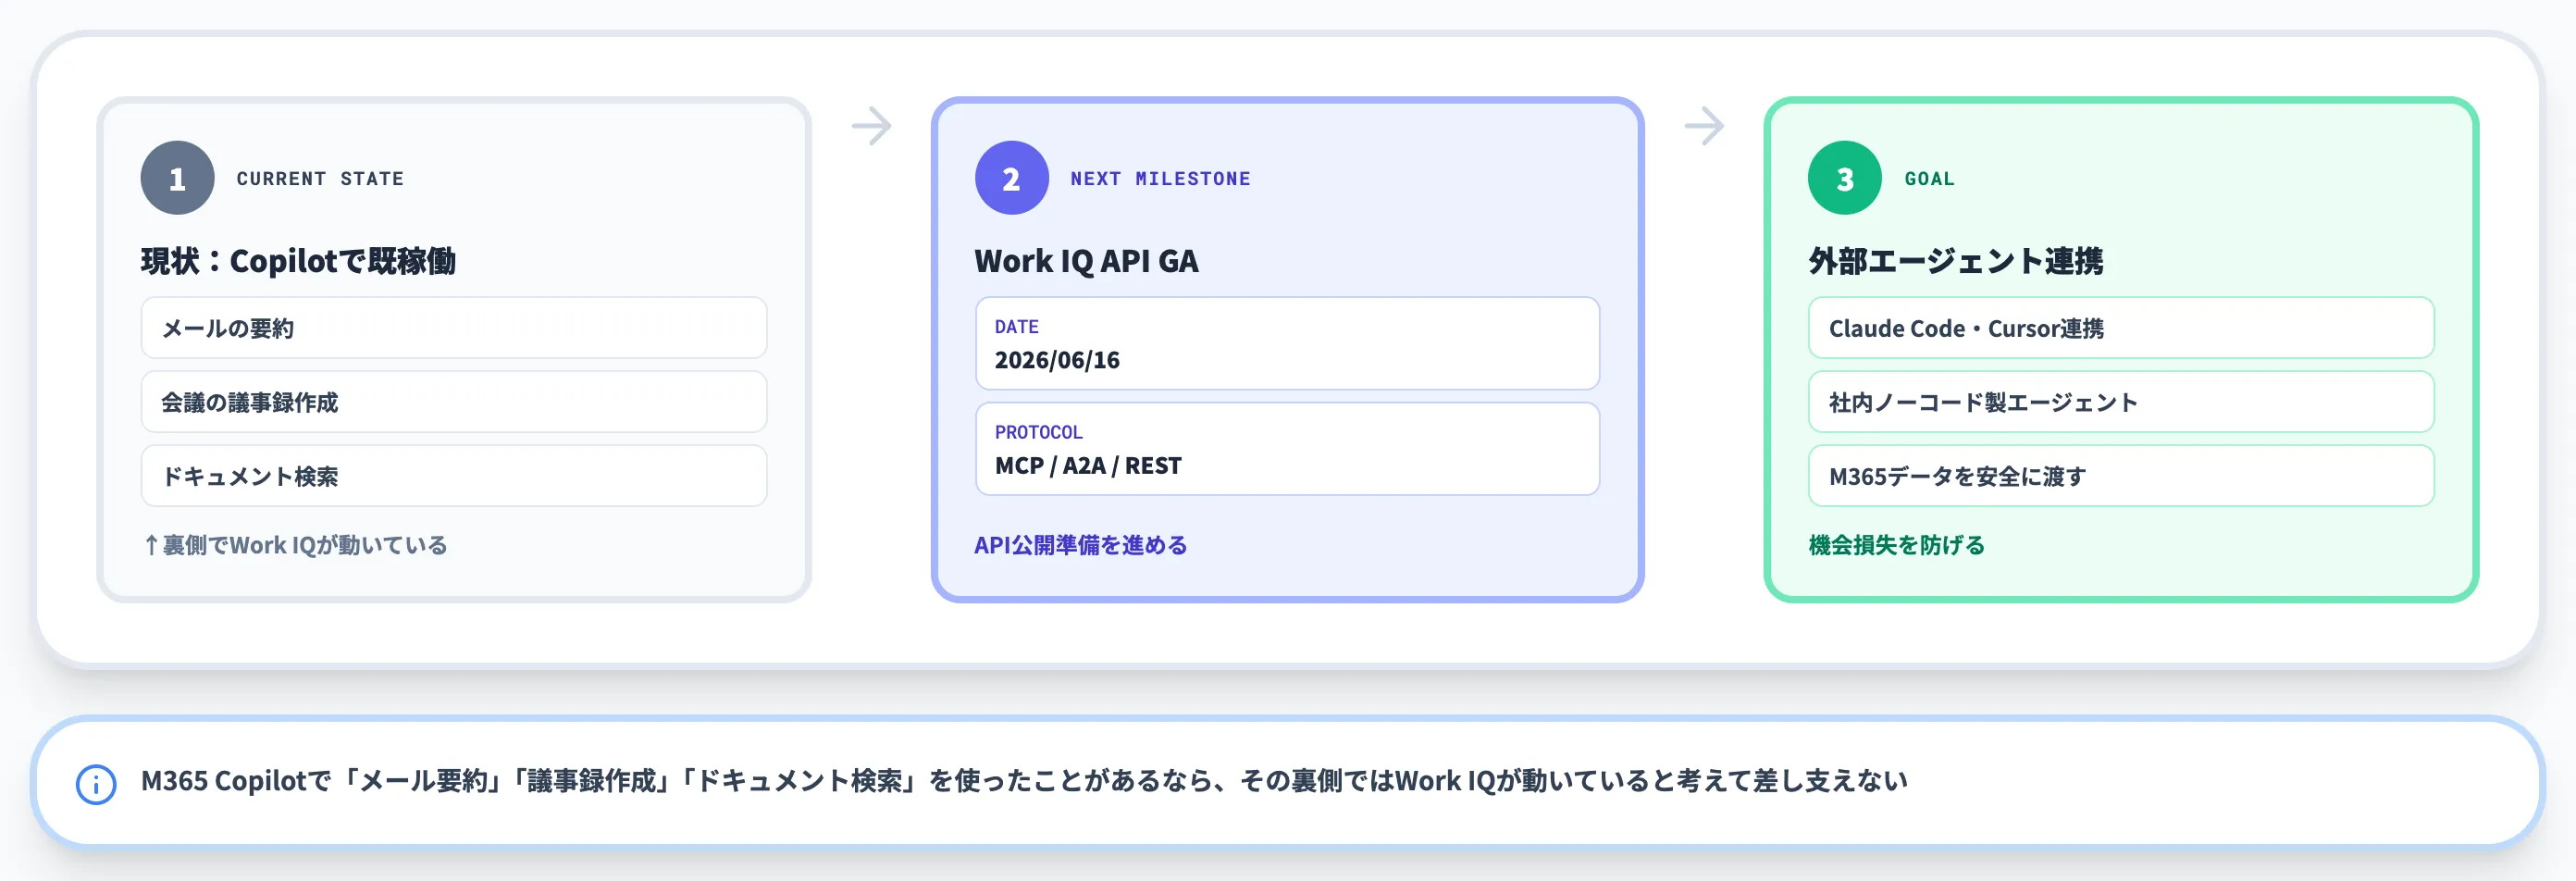Image resolution: width=2576 pixels, height=881 pixels.
Task: Click the green number 3 step badge
Action: pos(1844,178)
